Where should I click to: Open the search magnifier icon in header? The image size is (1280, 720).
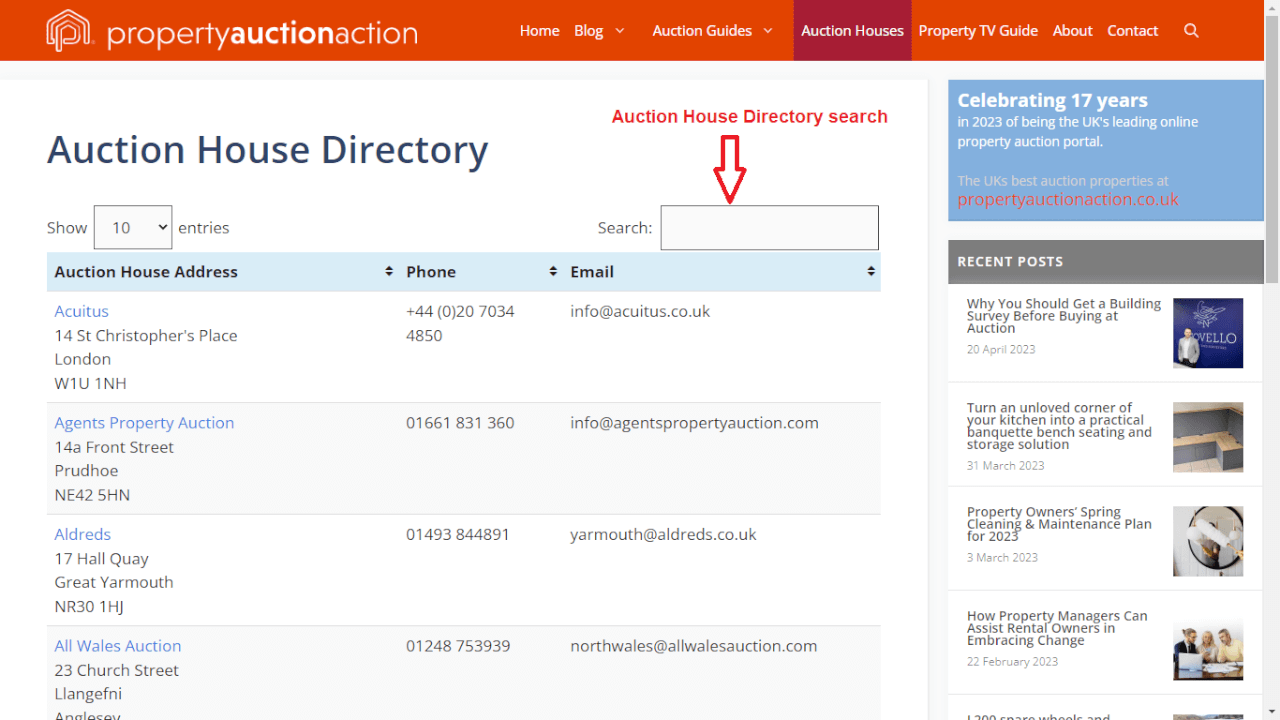(1191, 31)
